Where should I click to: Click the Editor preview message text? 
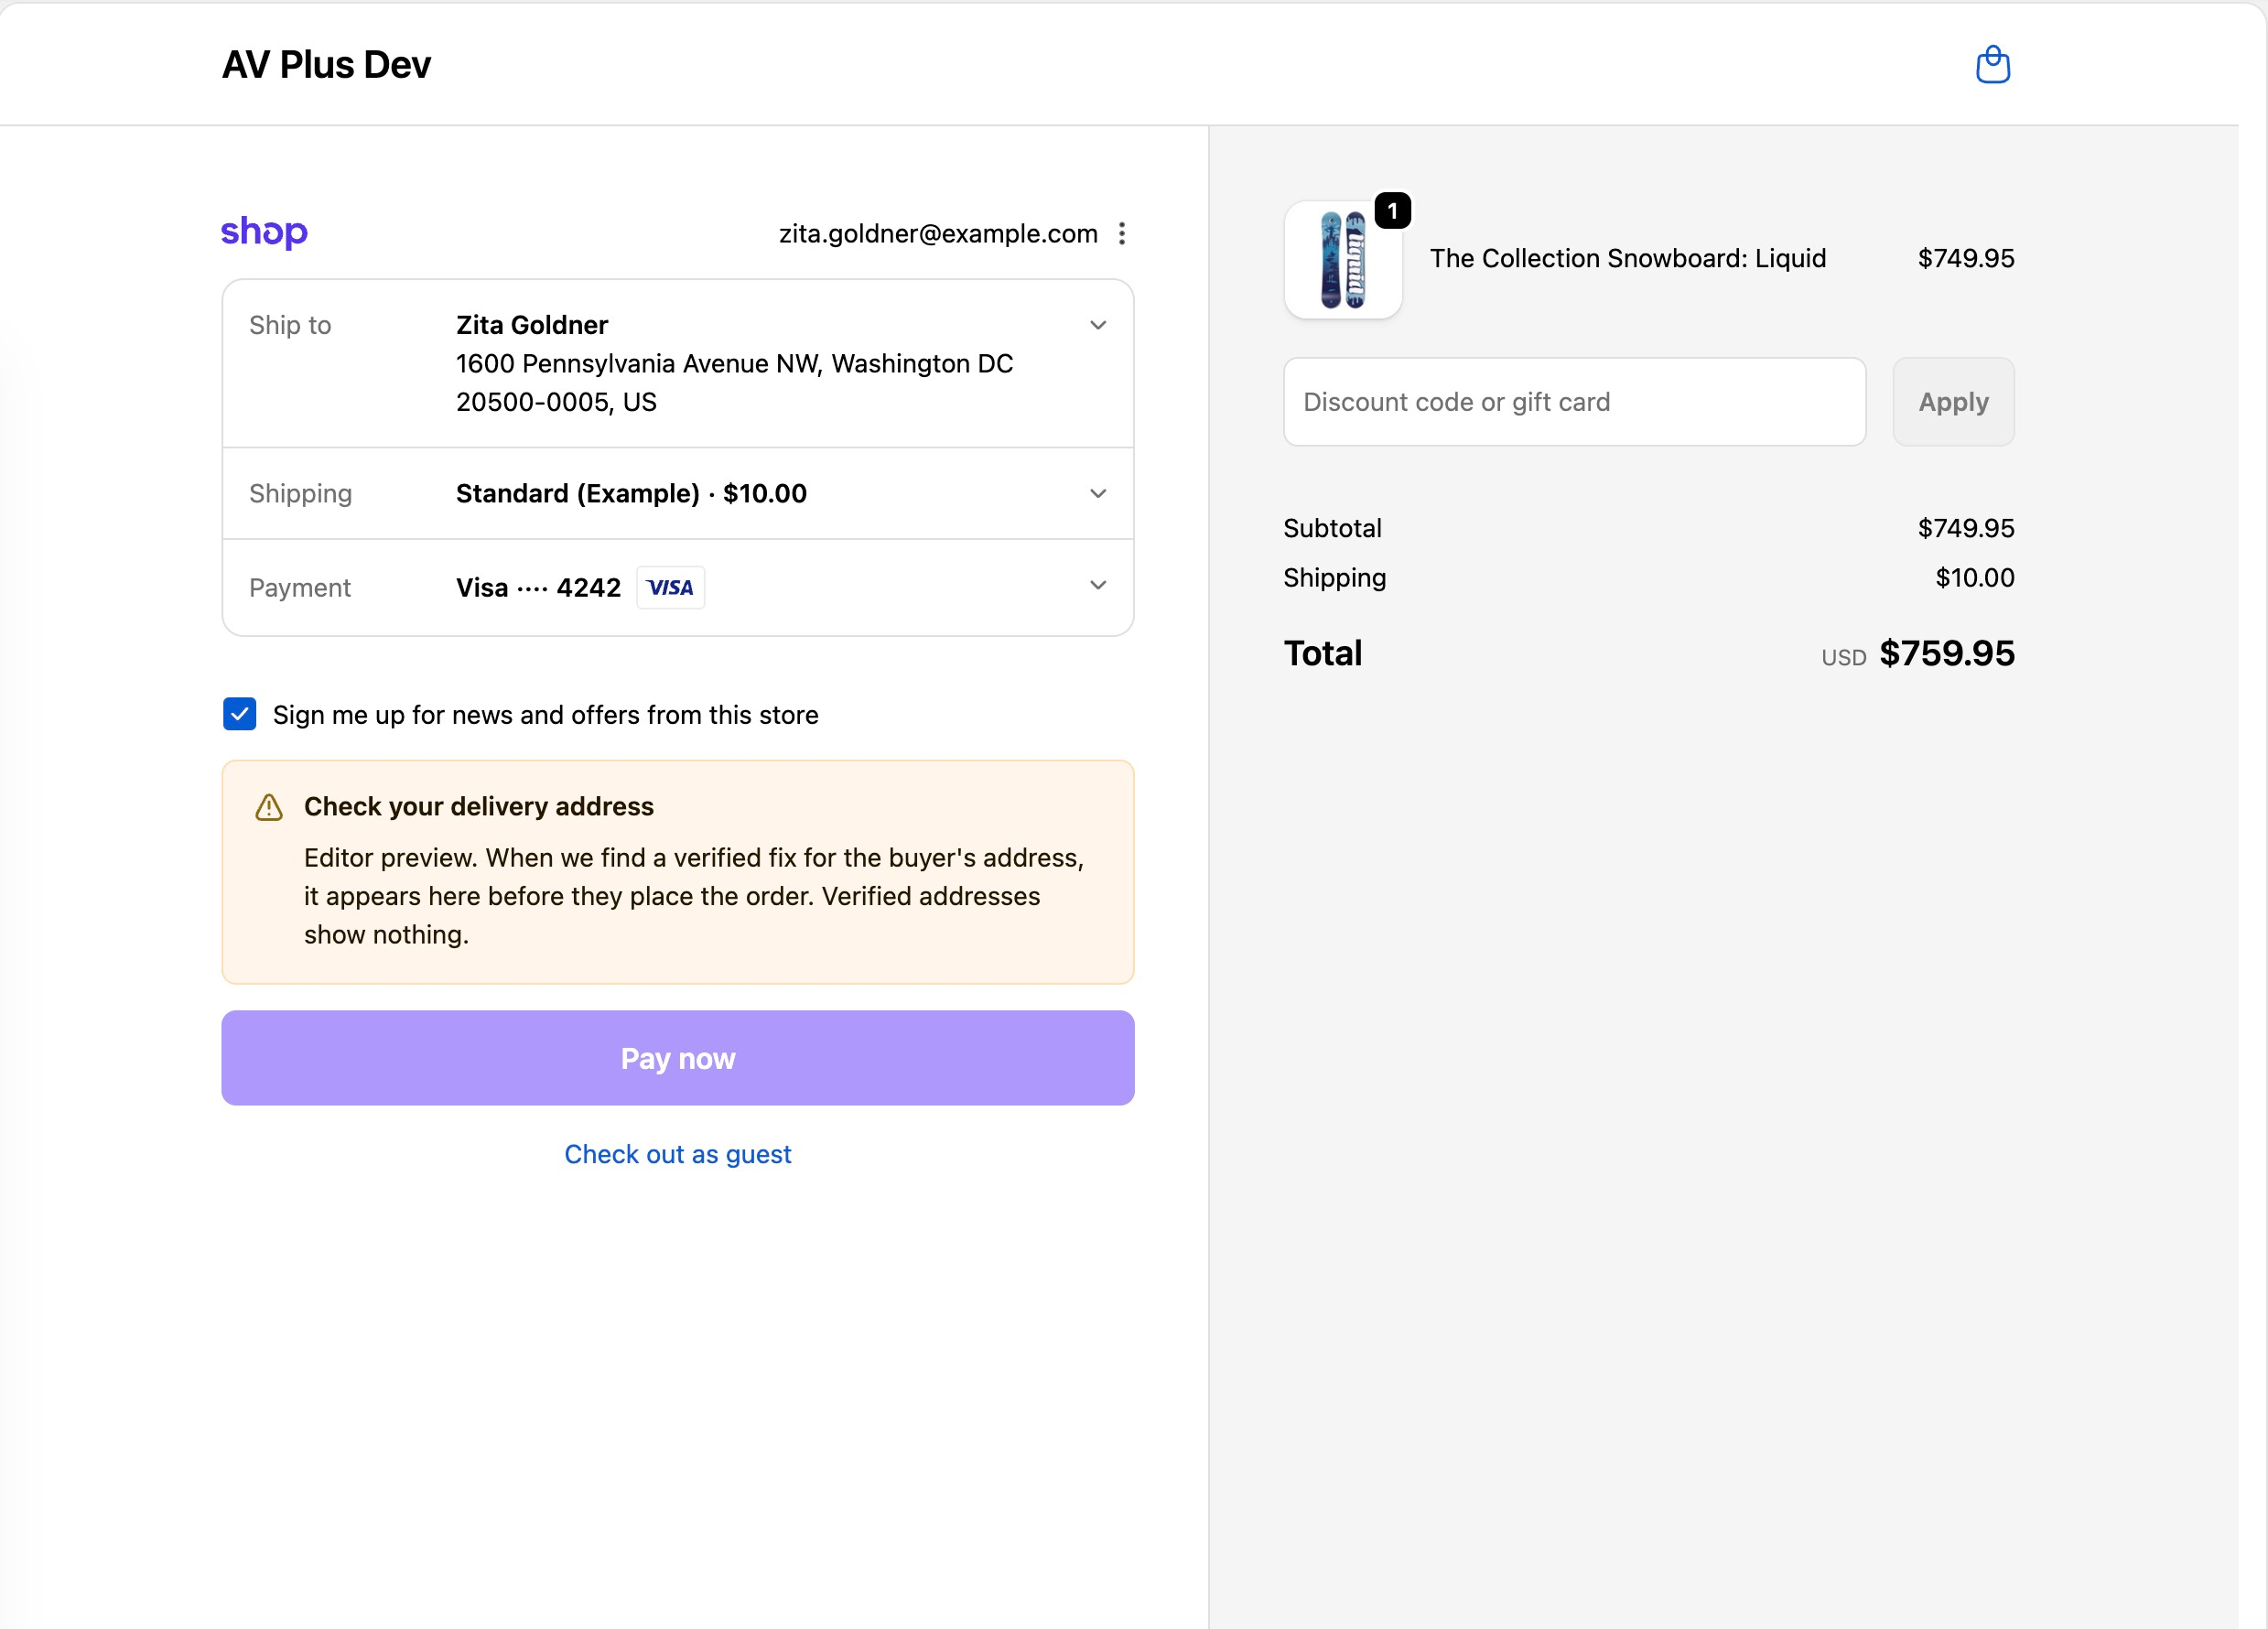click(694, 896)
